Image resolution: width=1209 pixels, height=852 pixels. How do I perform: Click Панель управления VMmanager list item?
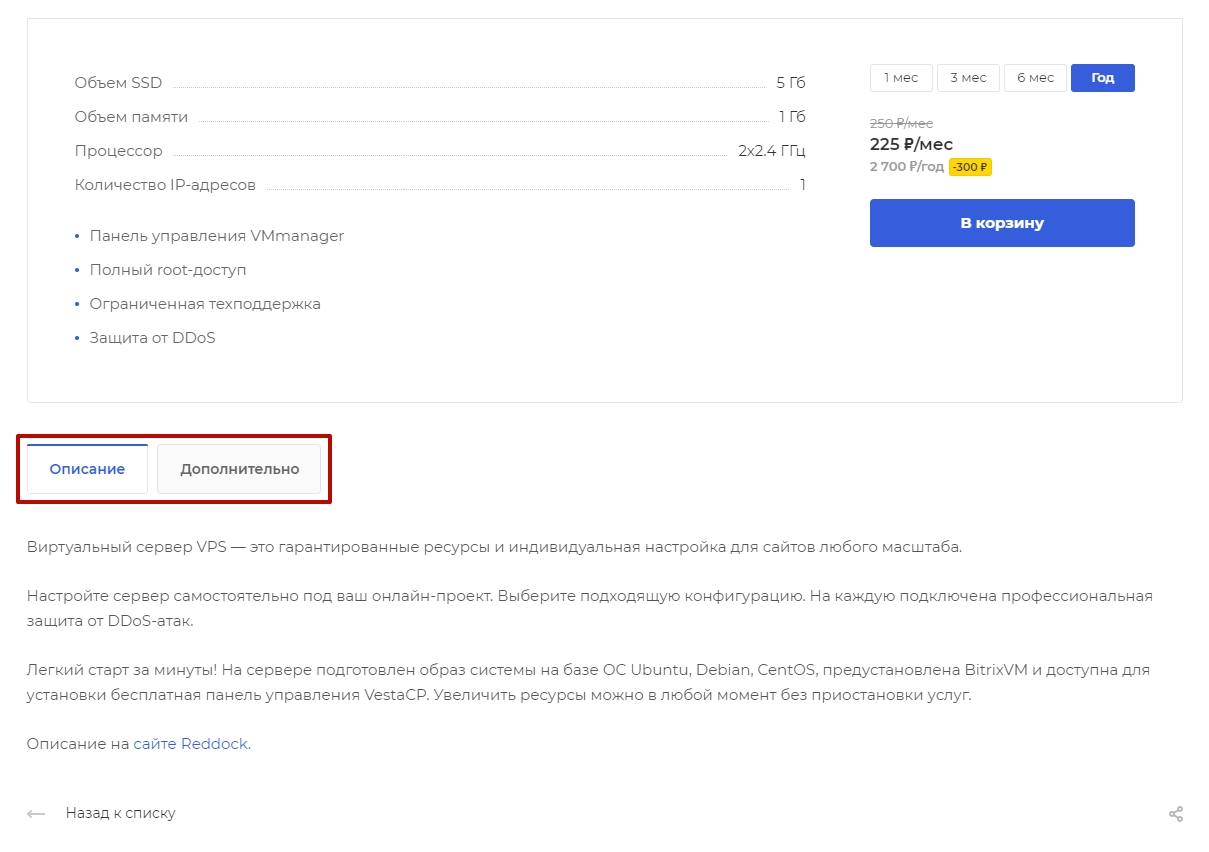tap(217, 236)
